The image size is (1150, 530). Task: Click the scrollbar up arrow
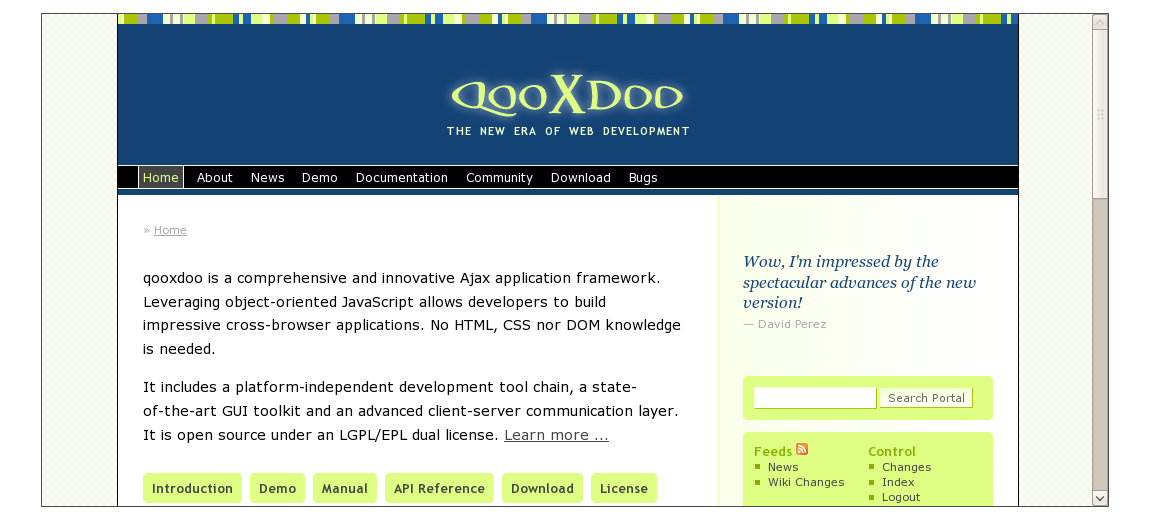click(x=1100, y=22)
